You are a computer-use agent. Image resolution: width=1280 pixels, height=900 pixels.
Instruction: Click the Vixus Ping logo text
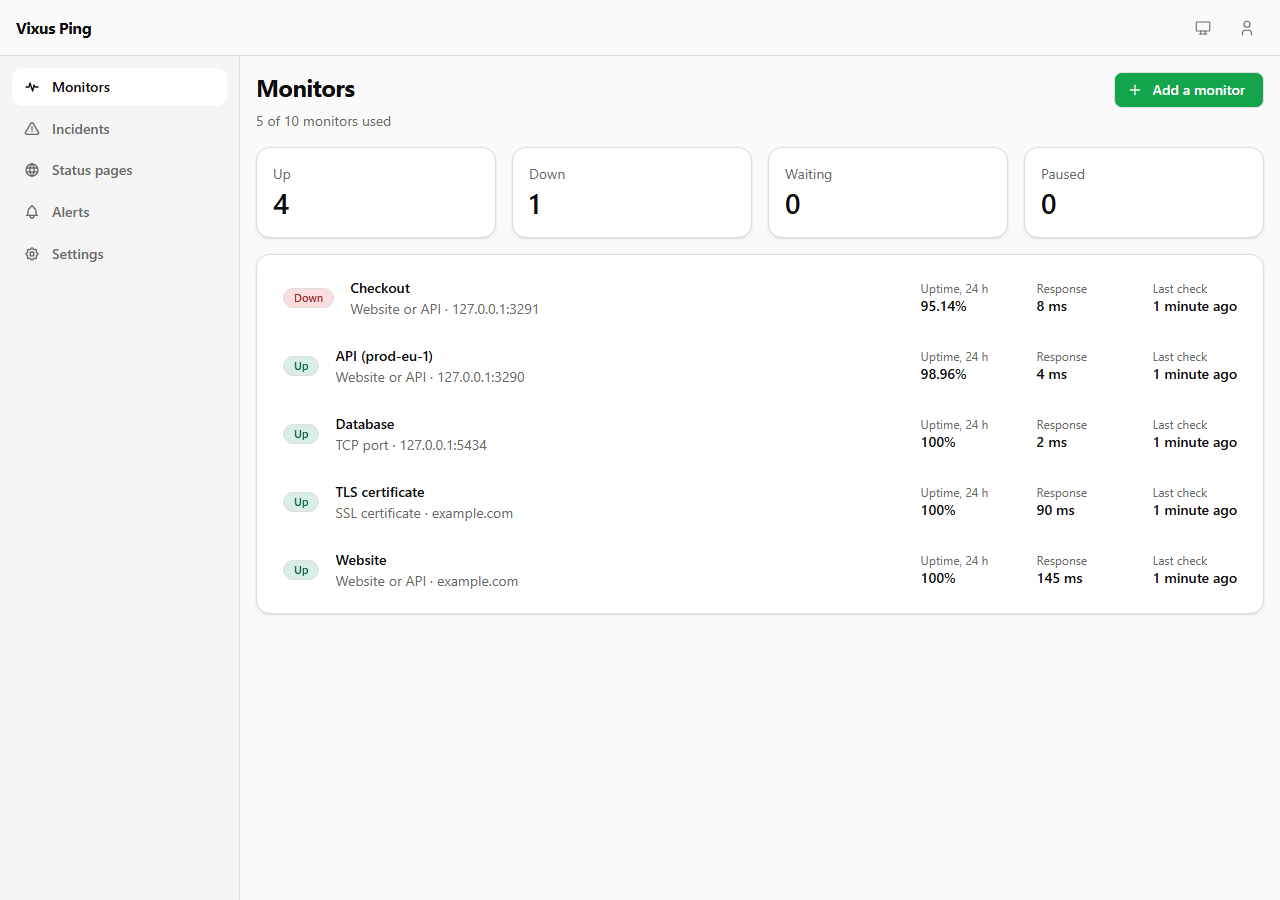[x=54, y=29]
